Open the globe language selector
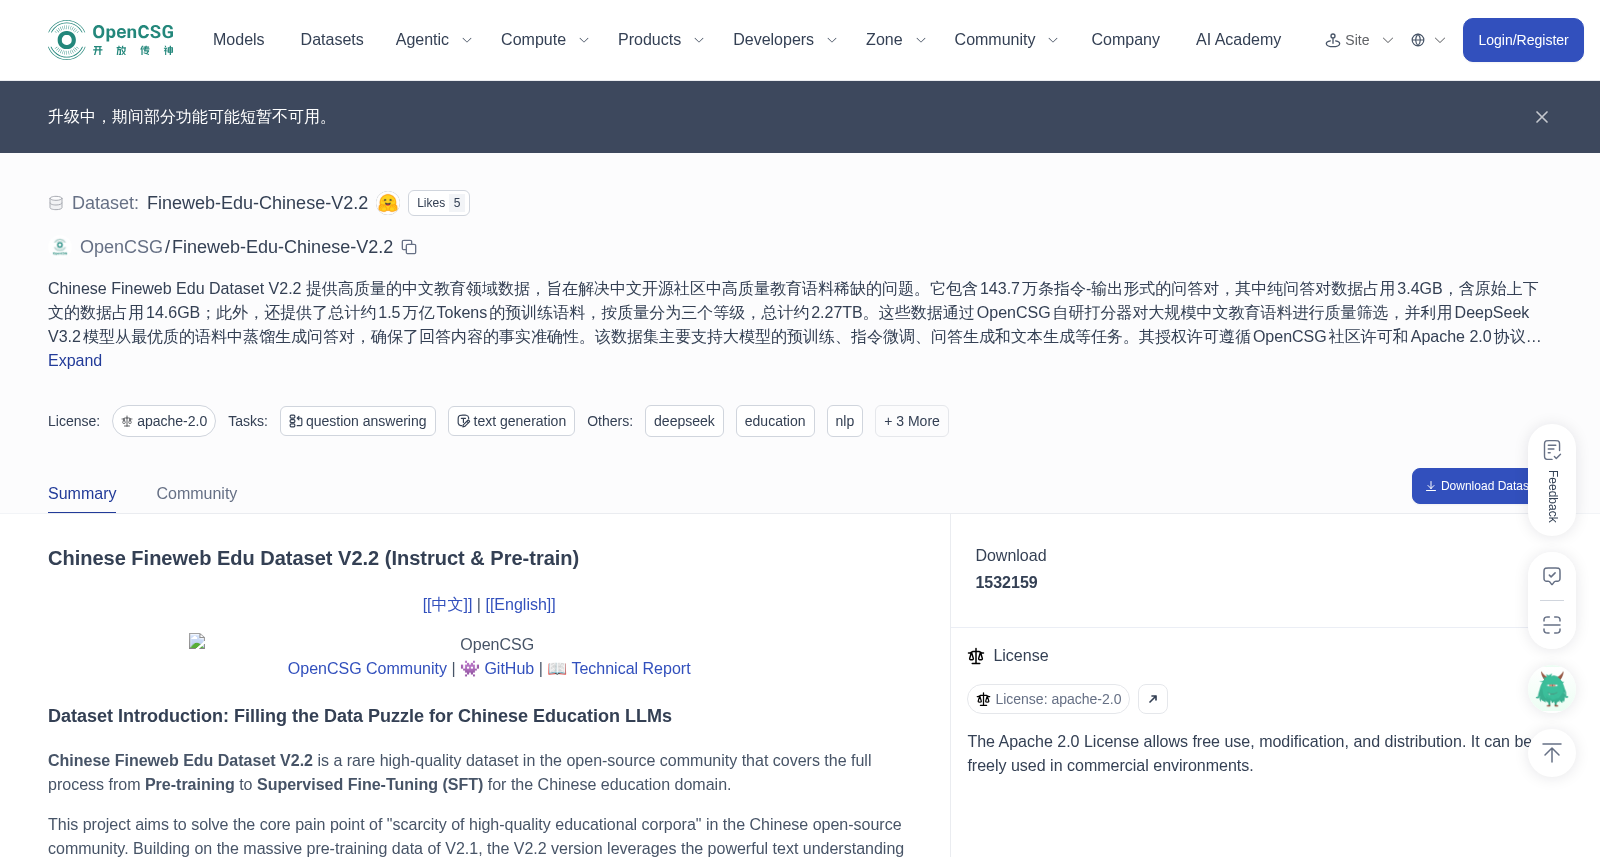Viewport: 1600px width, 857px height. (x=1418, y=40)
